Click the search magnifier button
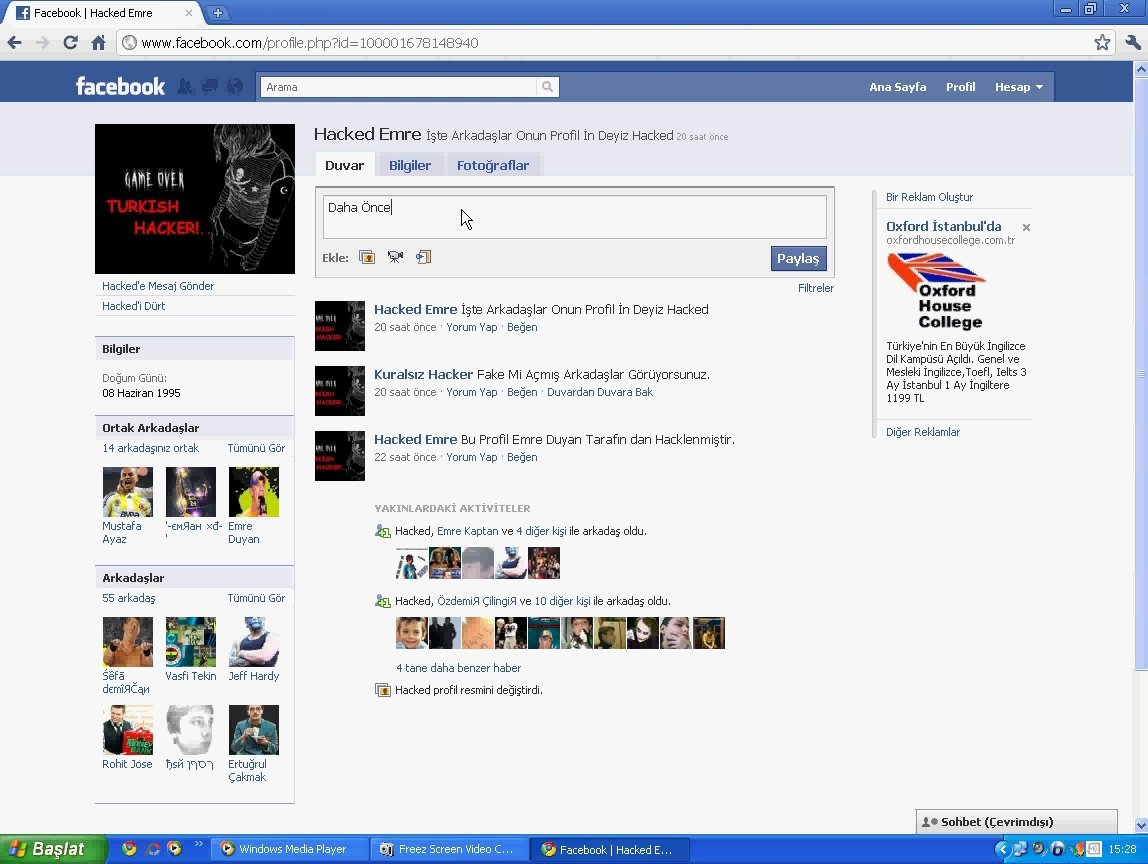This screenshot has height=864, width=1148. click(x=548, y=87)
